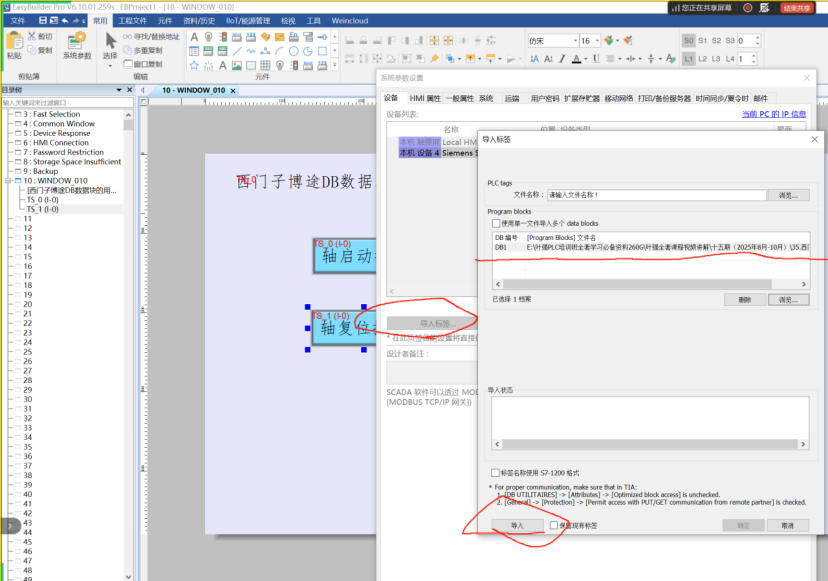Image resolution: width=828 pixels, height=581 pixels.
Task: Open the font color dropdown arrow
Action: tap(586, 59)
